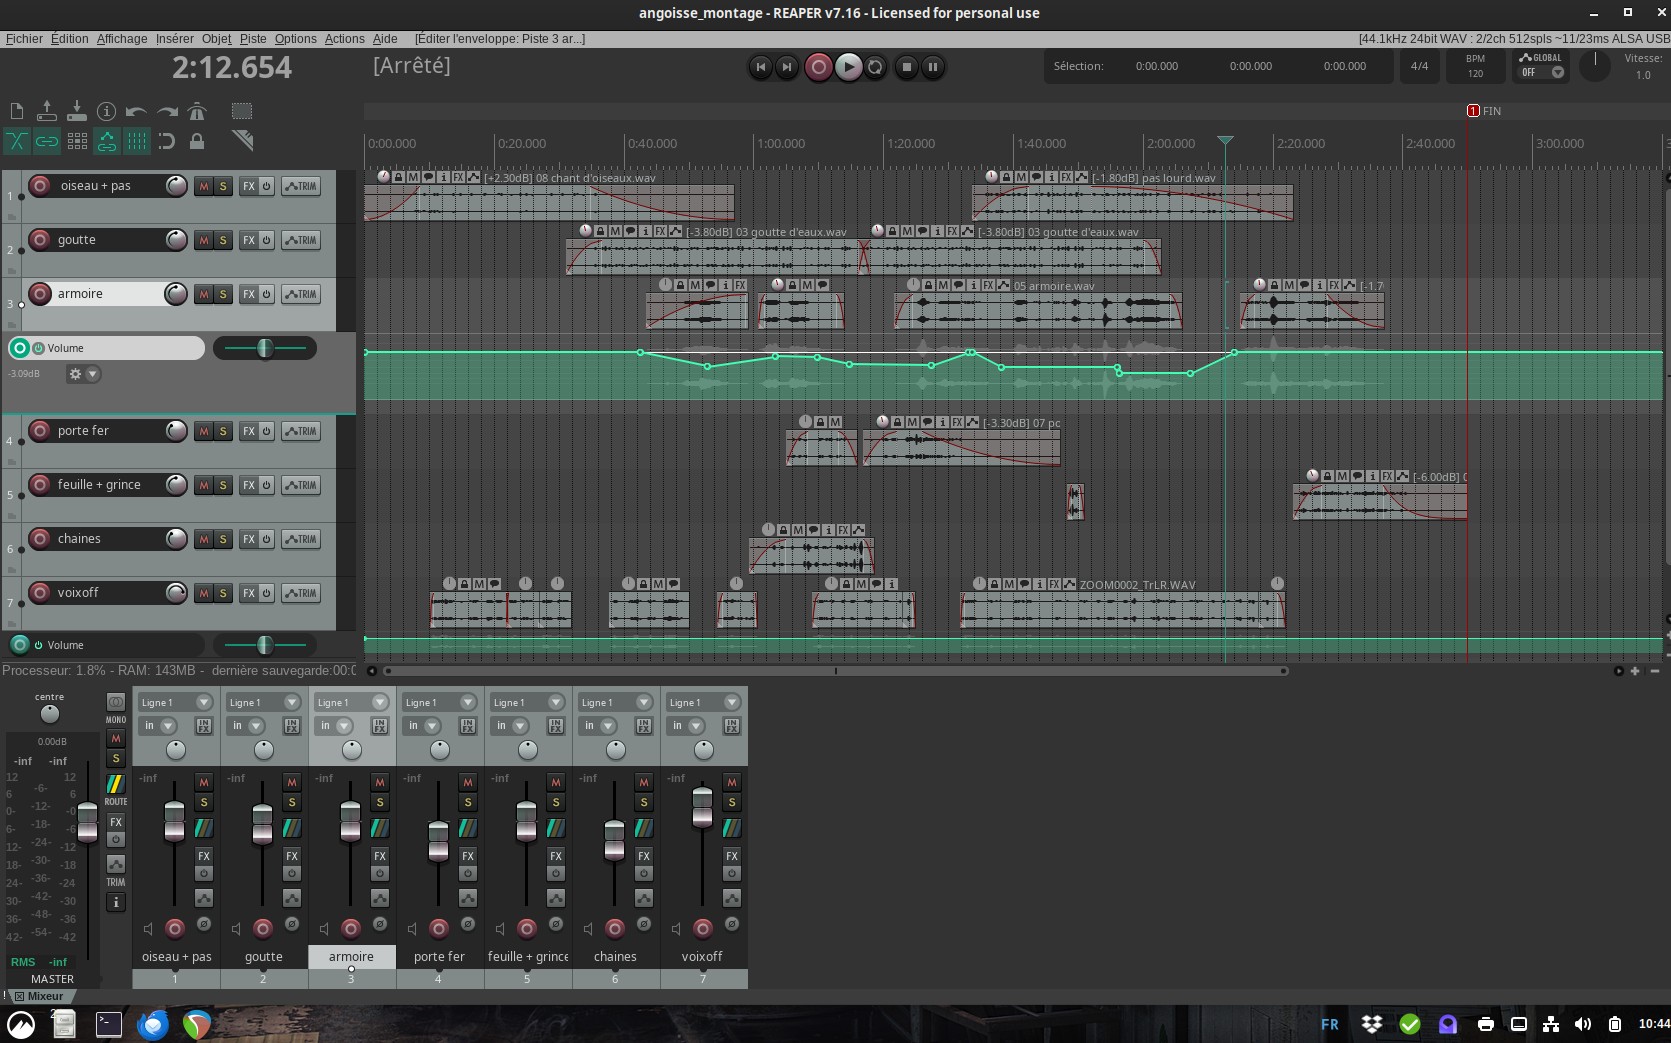Open the Piste menu
Image resolution: width=1671 pixels, height=1043 pixels.
click(x=253, y=39)
